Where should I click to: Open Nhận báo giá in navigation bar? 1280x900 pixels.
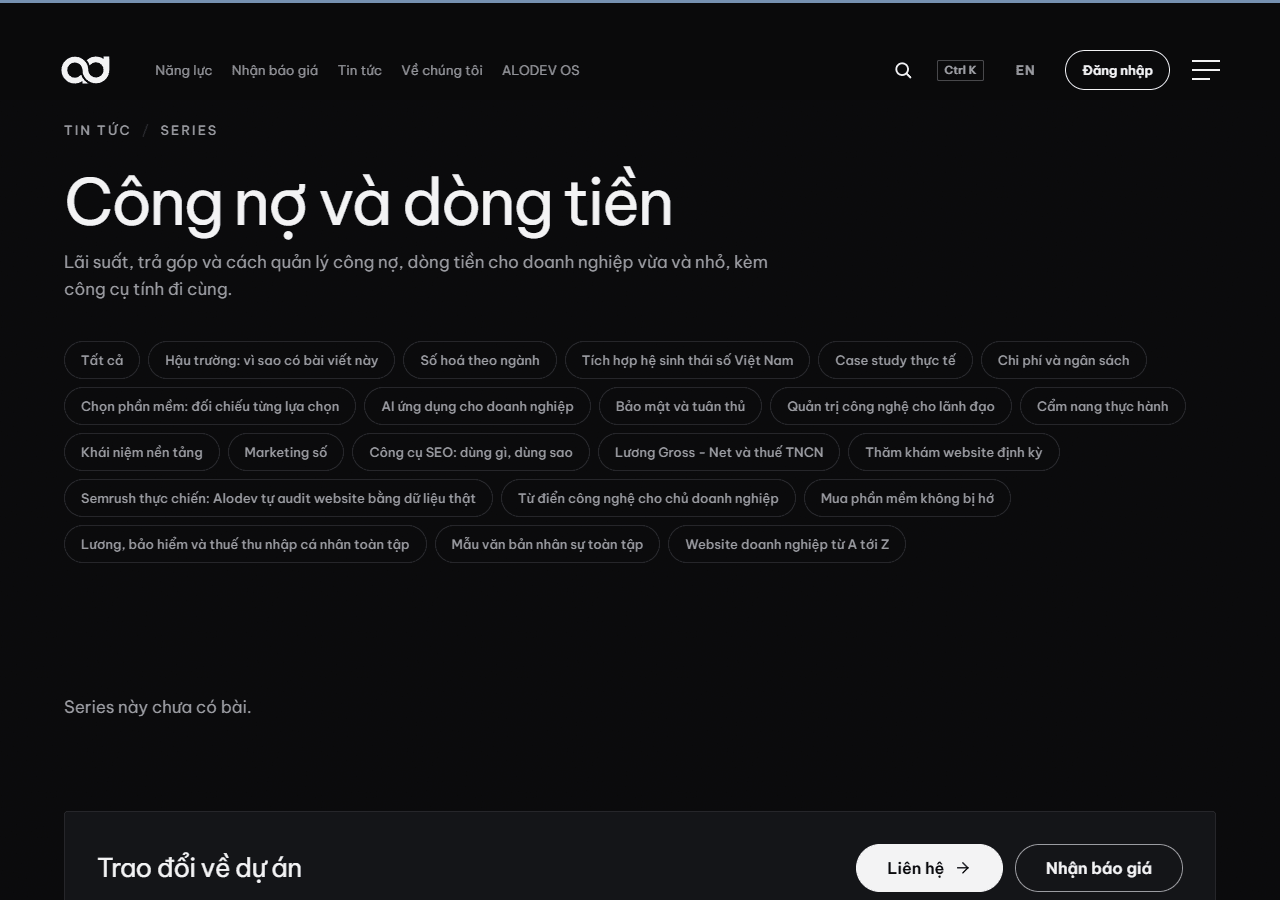click(275, 70)
